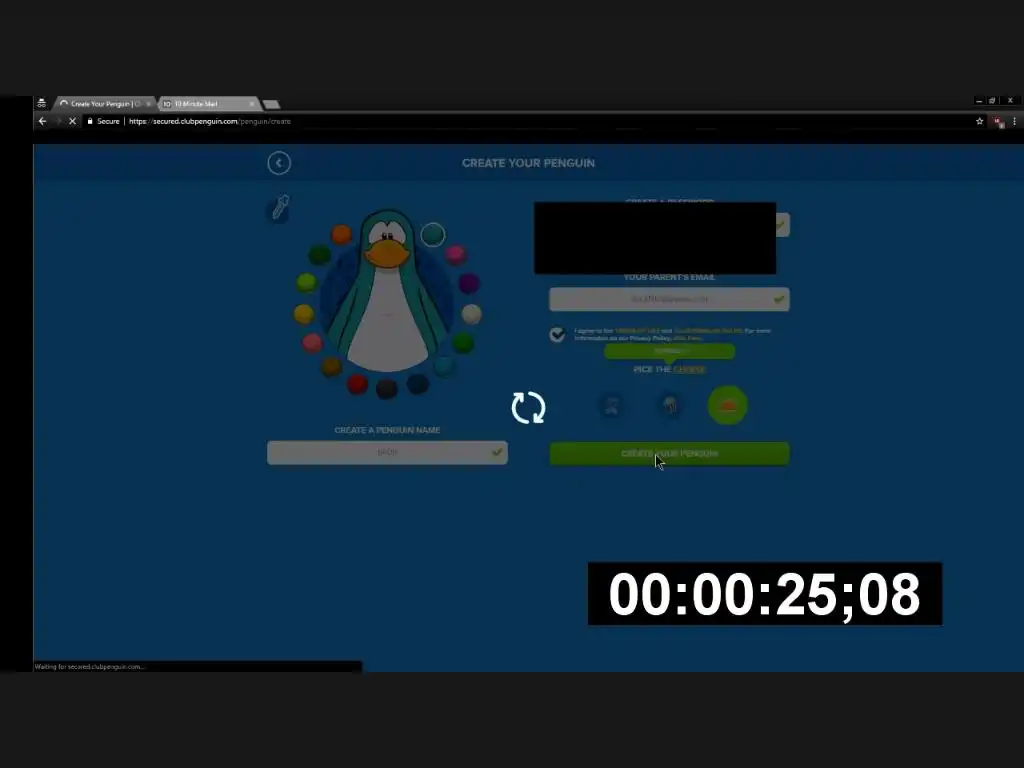Choose the yellow penguin color
Viewport: 1024px width, 768px height.
(304, 314)
